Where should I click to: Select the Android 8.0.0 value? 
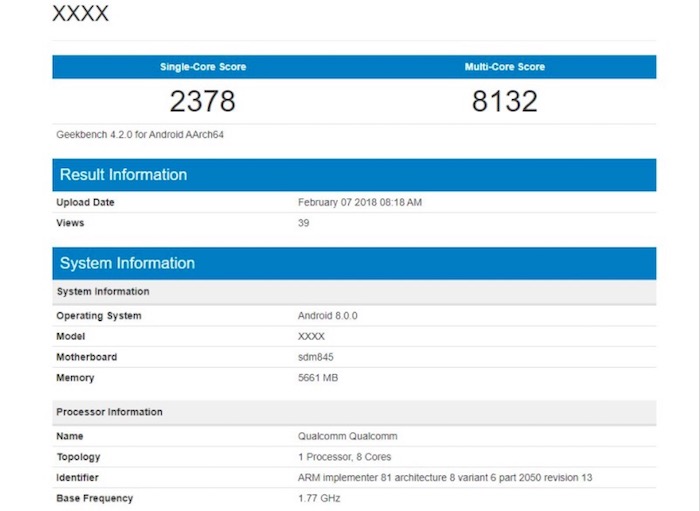tap(328, 316)
